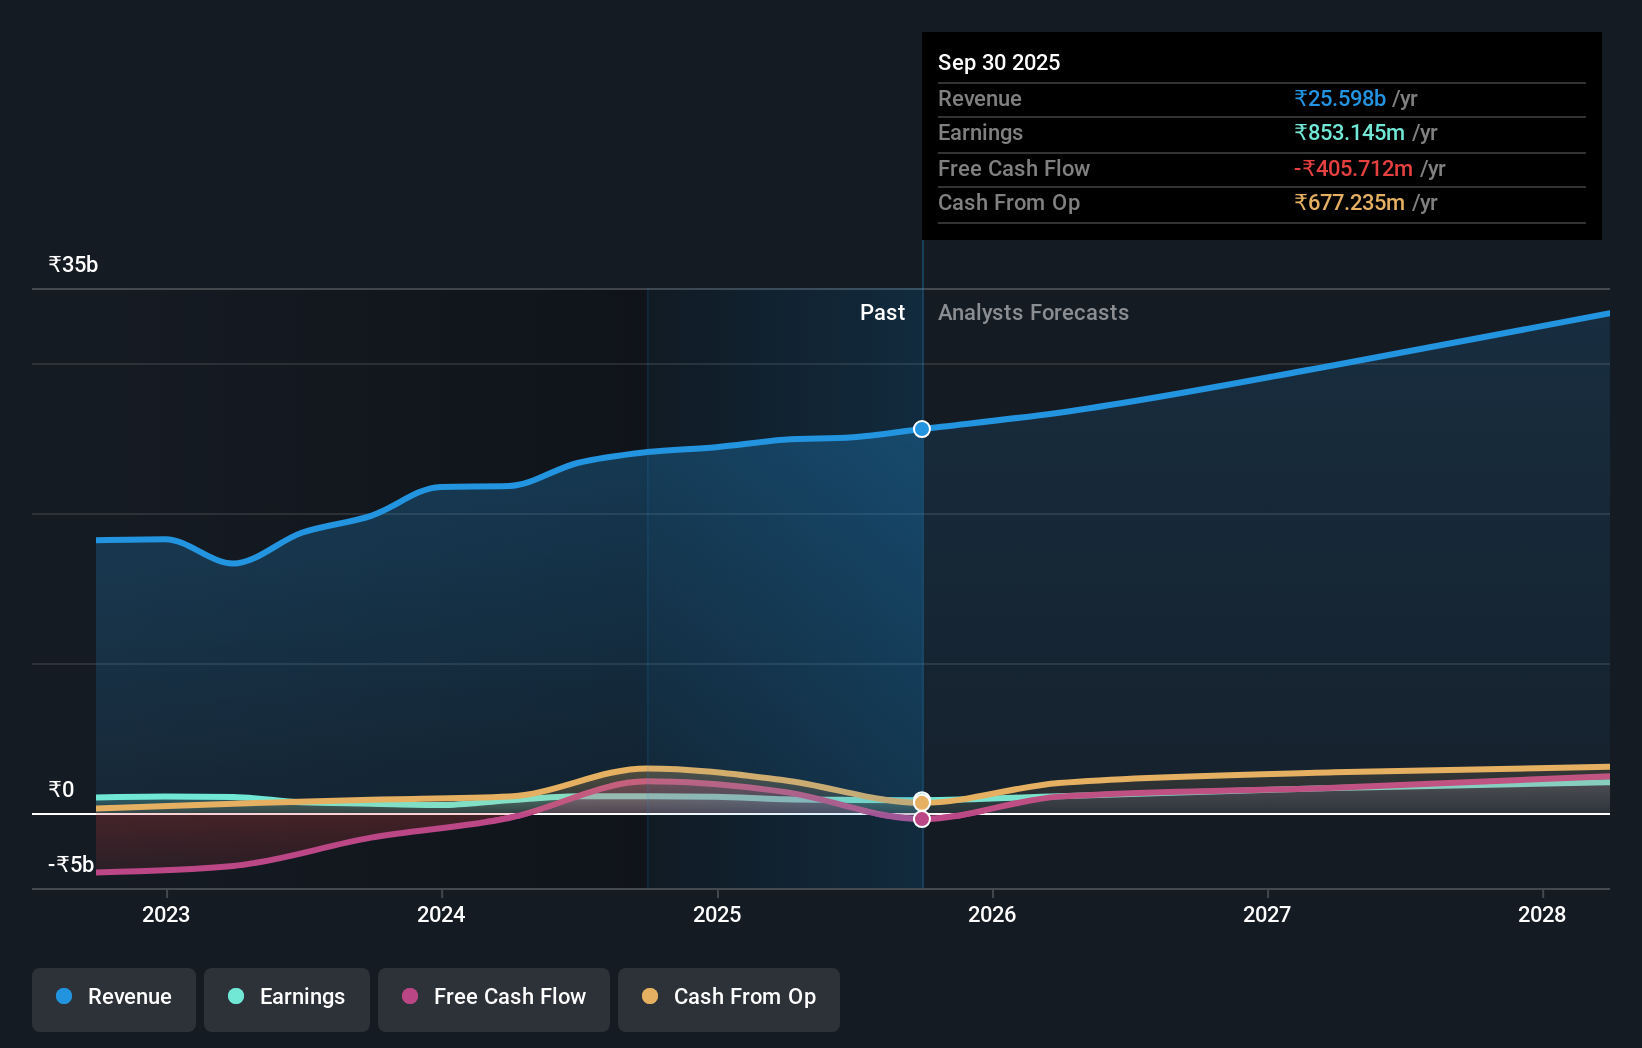Switch to the Past section of chart

882,312
